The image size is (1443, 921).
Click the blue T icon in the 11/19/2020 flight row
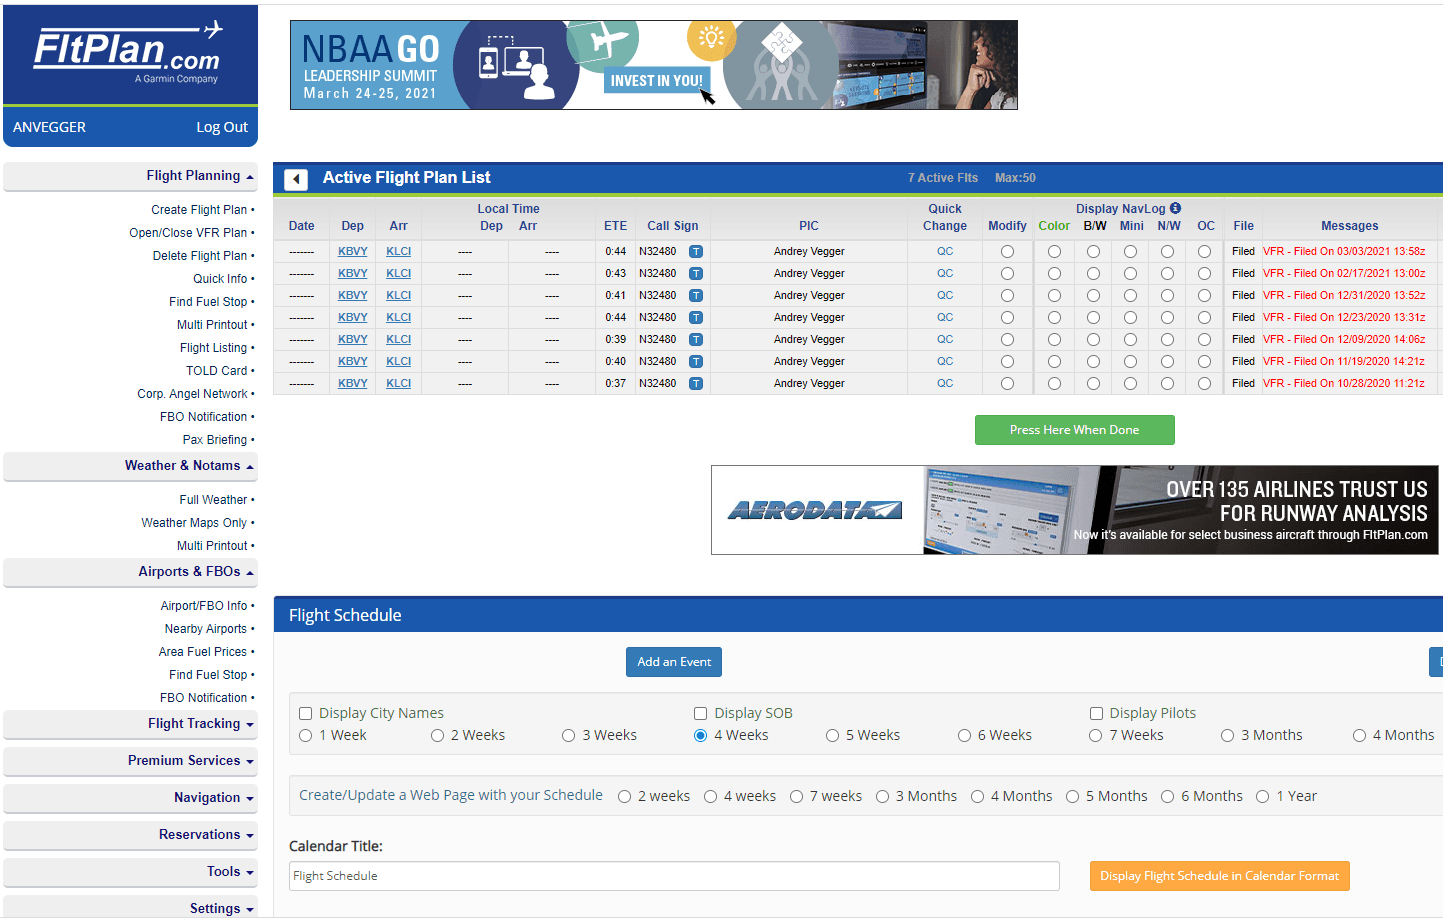point(696,362)
